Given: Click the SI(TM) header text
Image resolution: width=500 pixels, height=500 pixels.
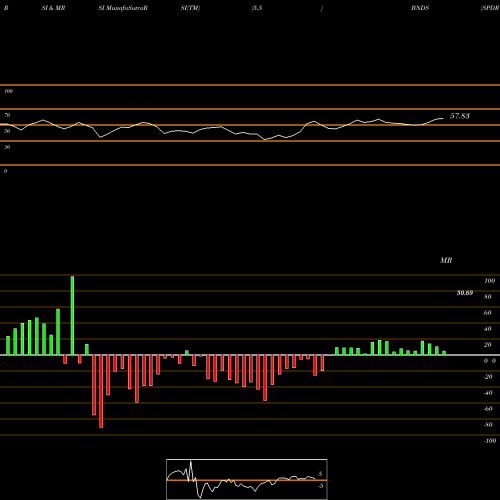Looking at the screenshot, I should pos(190,8).
